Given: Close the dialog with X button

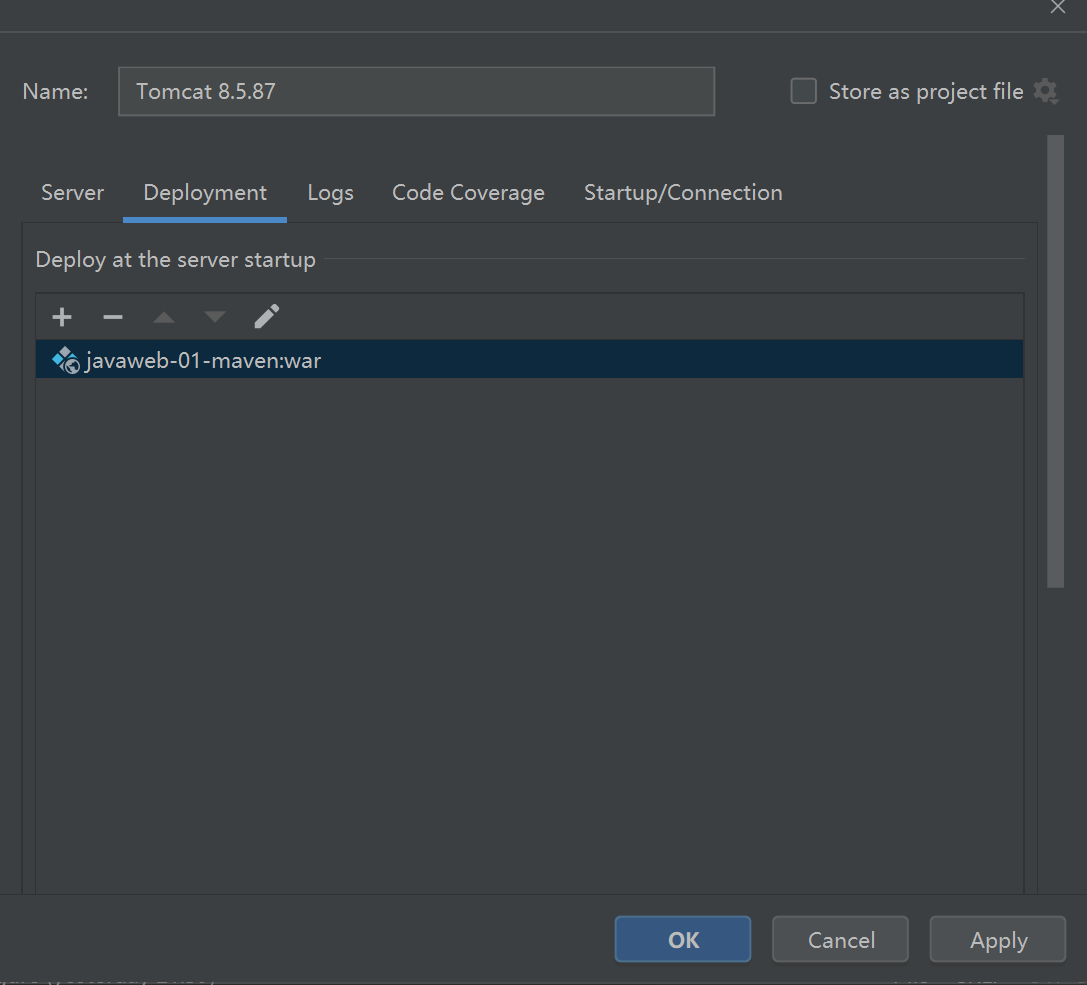Looking at the screenshot, I should [1058, 7].
